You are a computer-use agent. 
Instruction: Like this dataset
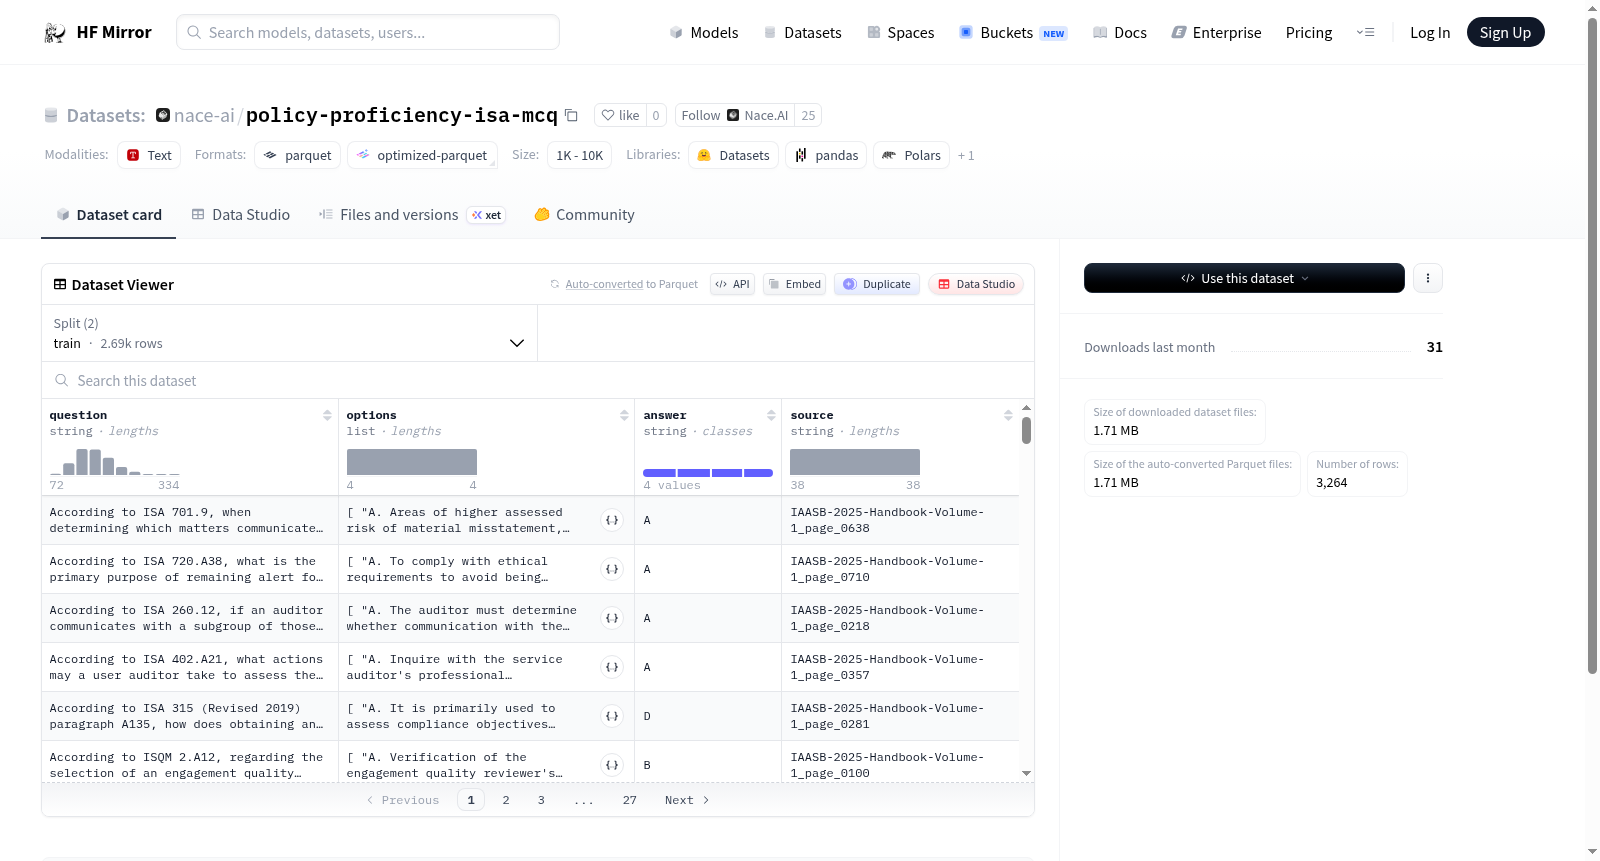620,115
